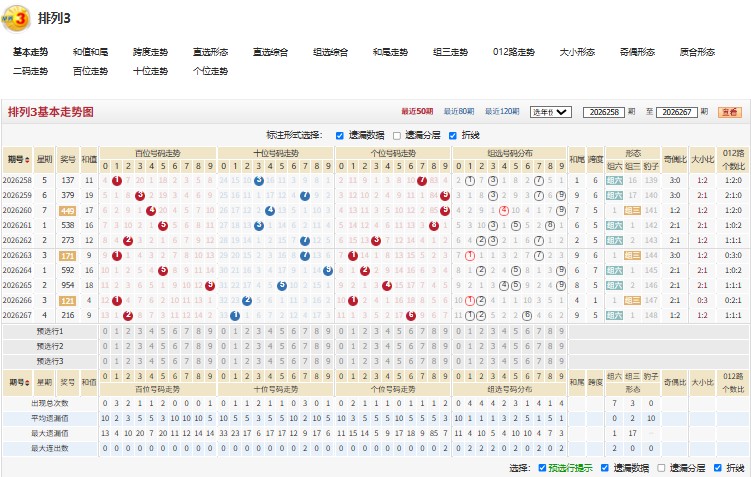Click blue ball 4 in 十位 for issue 2026260
This screenshot has width=751, height=477.
[x=270, y=210]
